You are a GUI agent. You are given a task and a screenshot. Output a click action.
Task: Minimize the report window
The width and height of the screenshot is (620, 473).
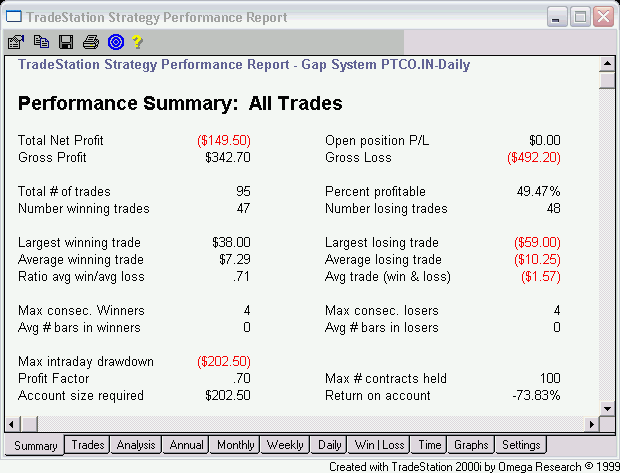[557, 17]
